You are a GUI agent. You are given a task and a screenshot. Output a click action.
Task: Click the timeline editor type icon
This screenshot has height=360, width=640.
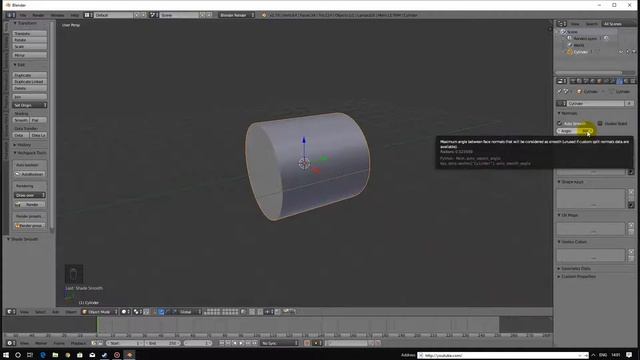[x=10, y=343]
